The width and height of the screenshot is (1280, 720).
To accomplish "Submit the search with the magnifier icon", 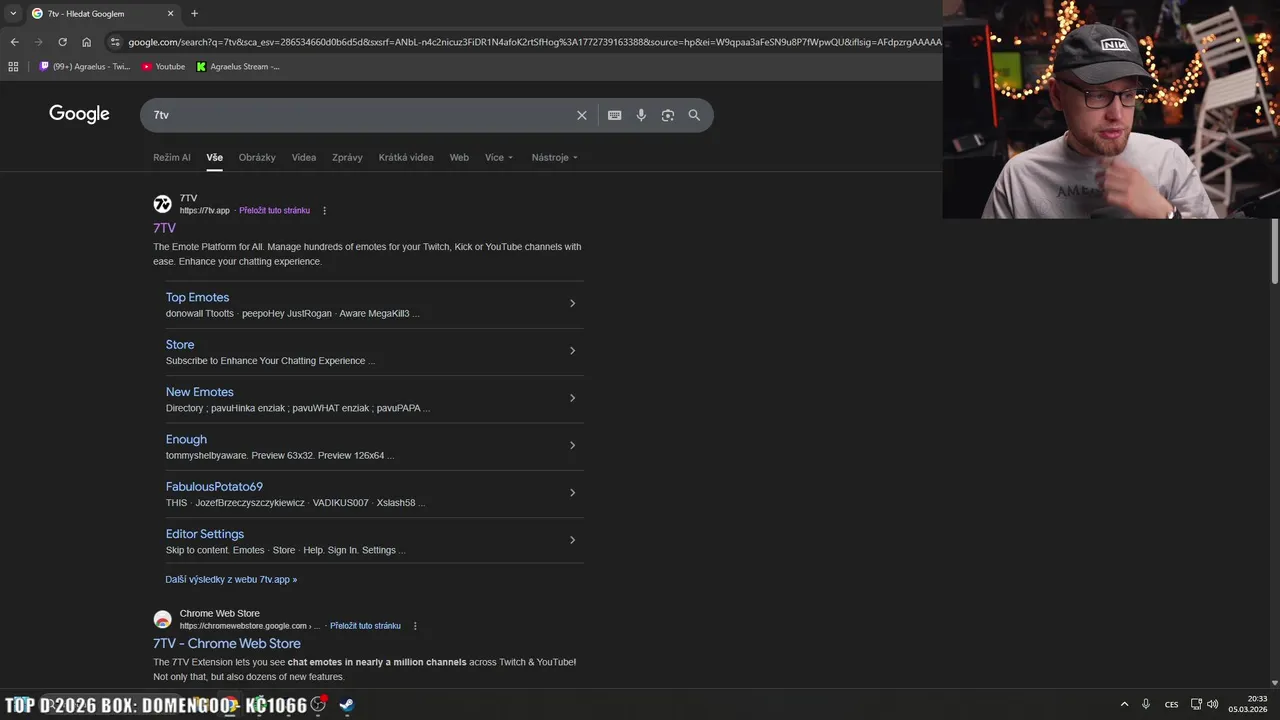I will 694,115.
